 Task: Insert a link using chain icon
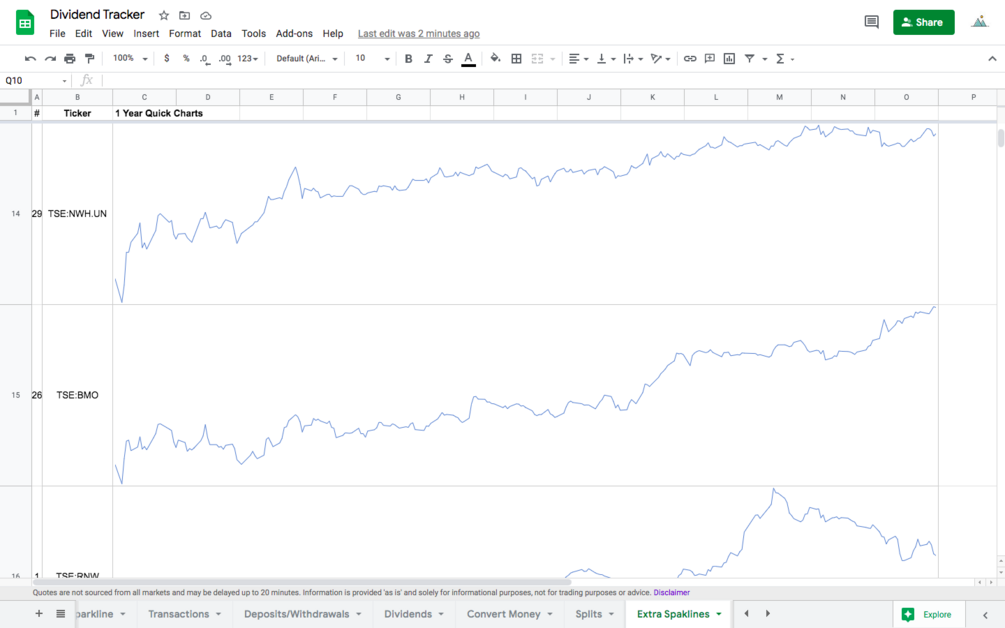pyautogui.click(x=690, y=58)
